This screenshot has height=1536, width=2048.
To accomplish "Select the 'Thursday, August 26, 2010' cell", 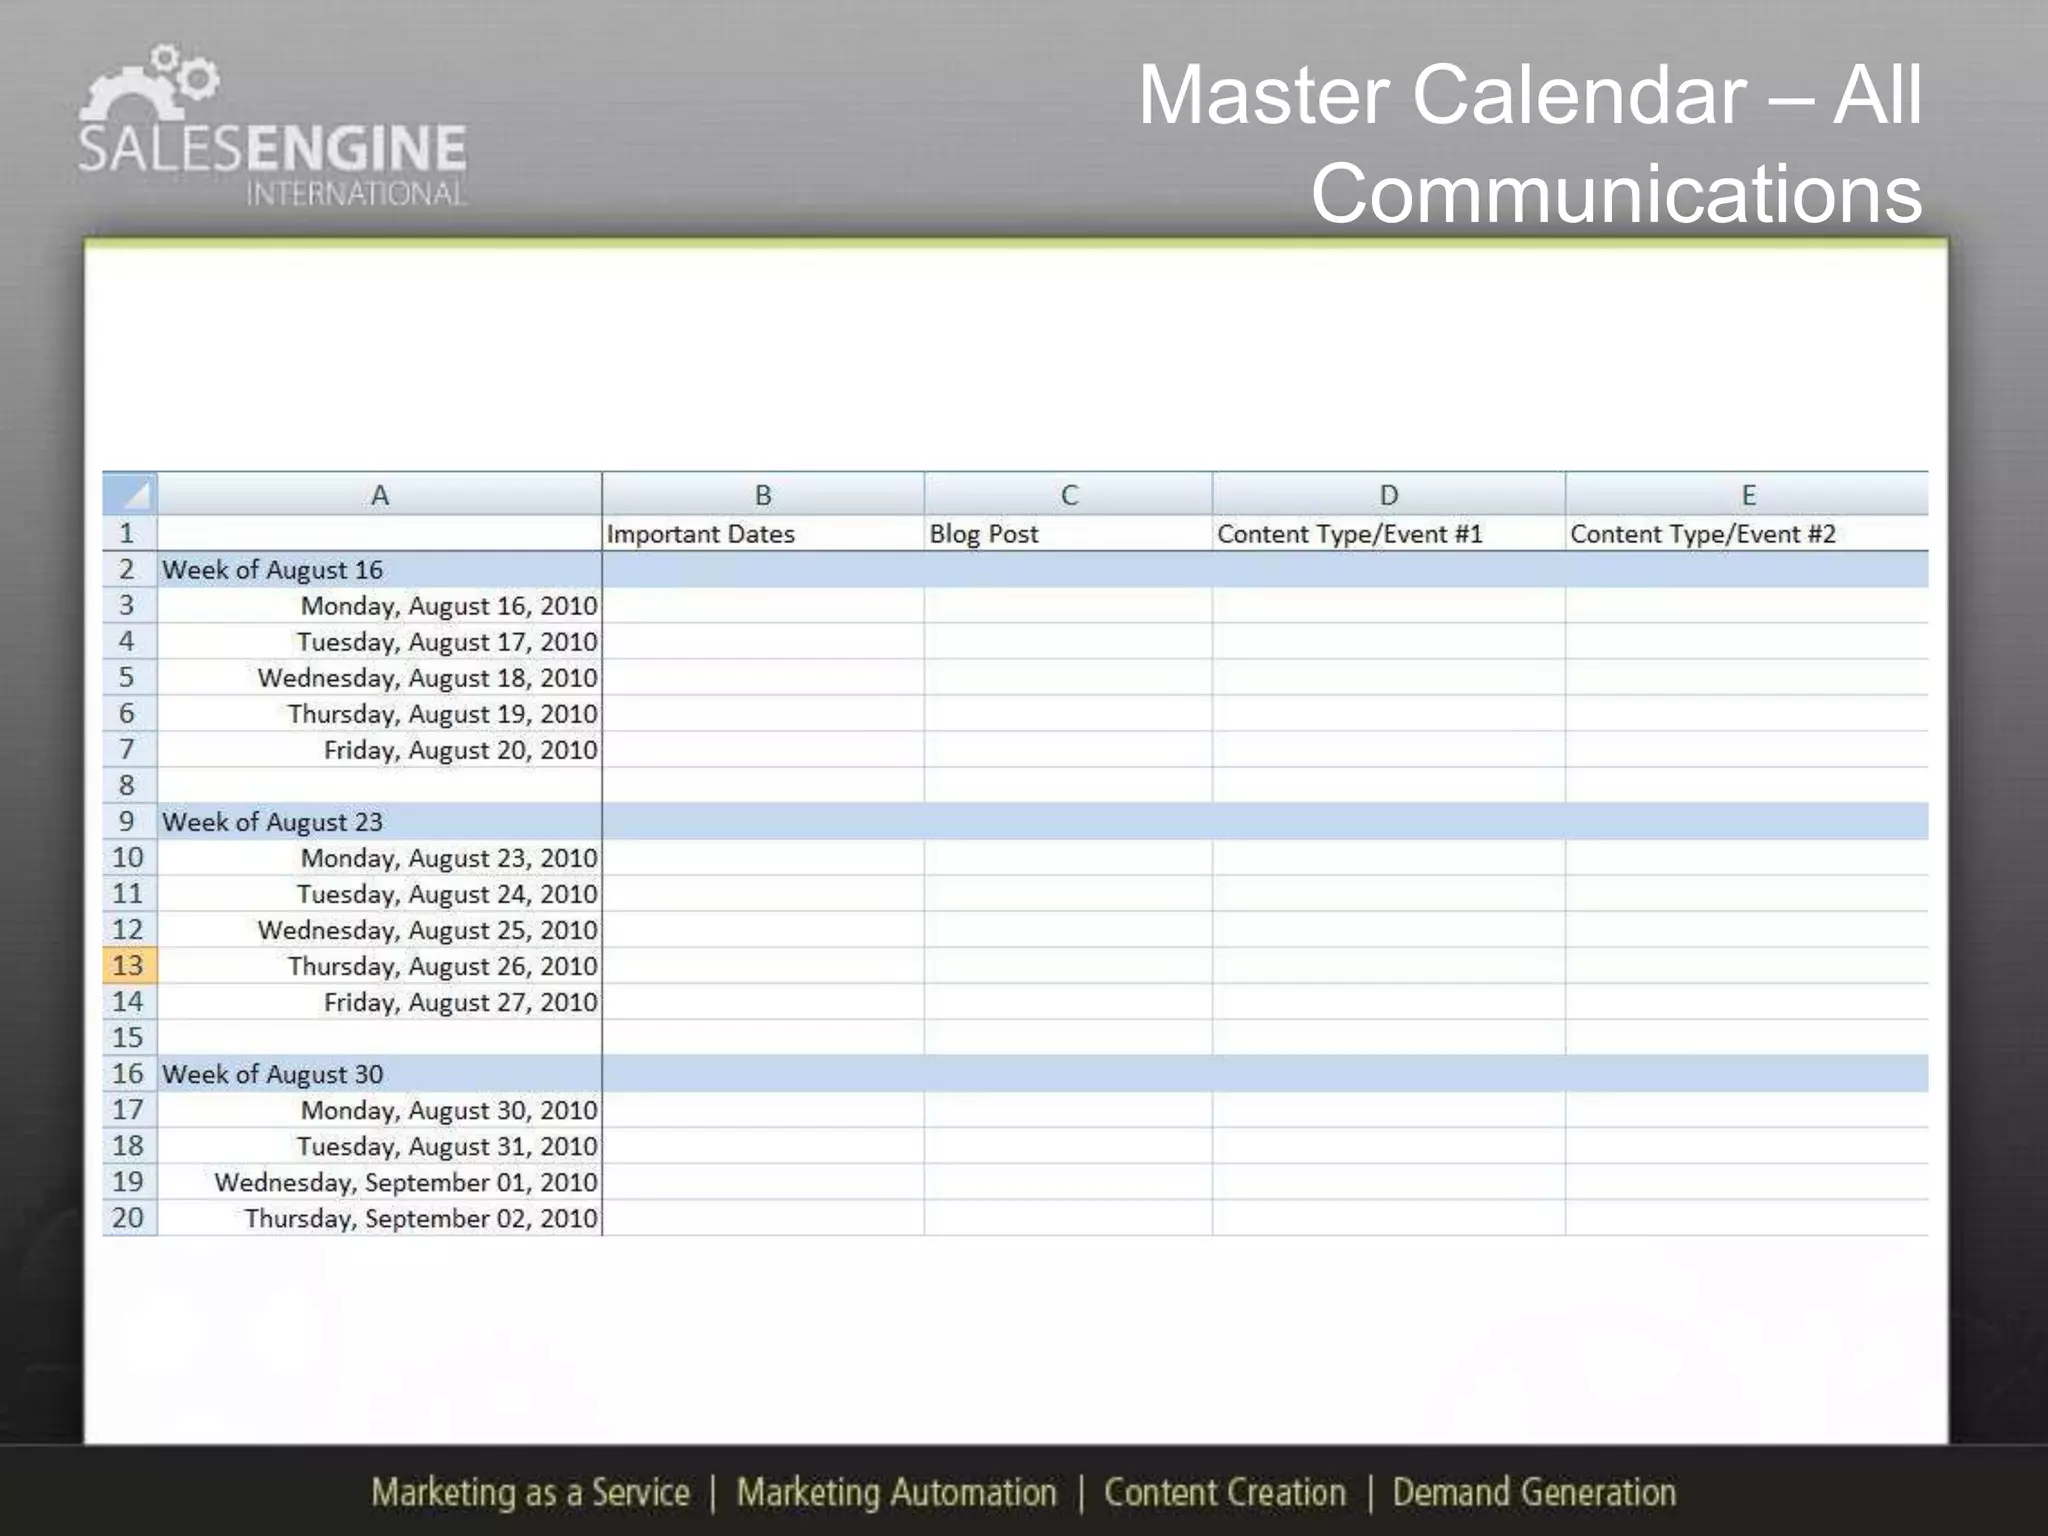I will click(380, 965).
